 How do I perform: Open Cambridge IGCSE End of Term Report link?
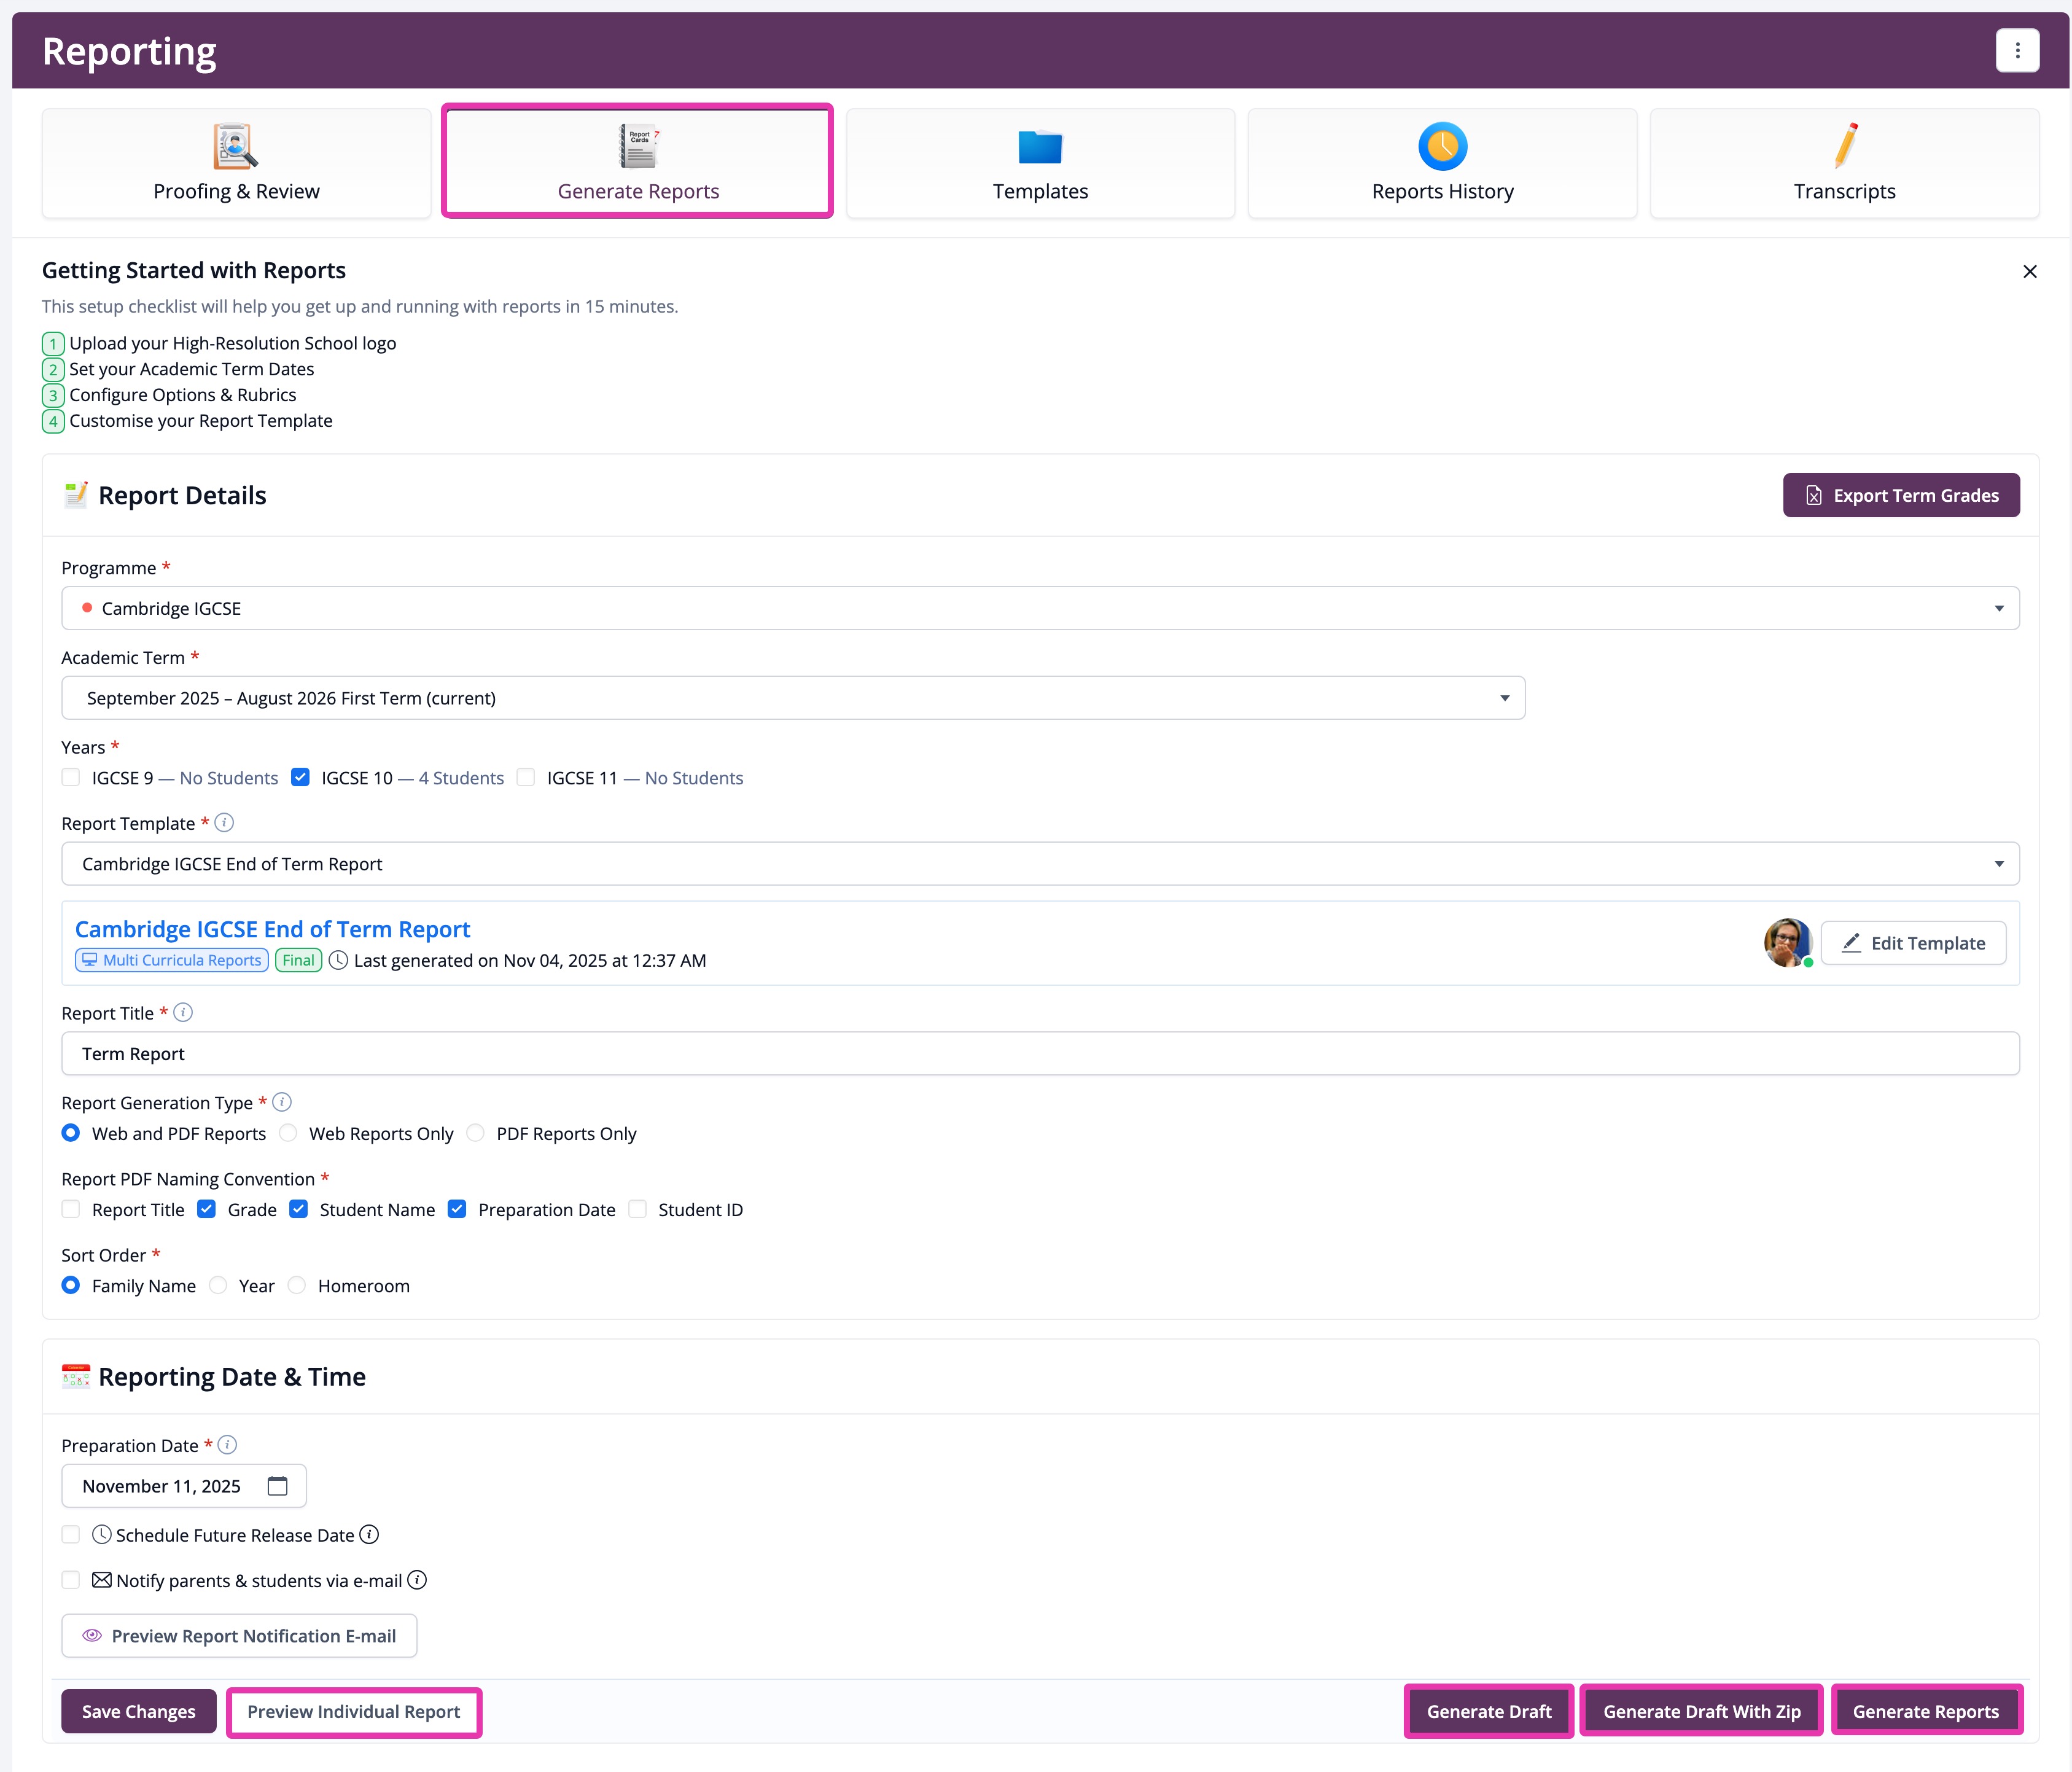(272, 929)
